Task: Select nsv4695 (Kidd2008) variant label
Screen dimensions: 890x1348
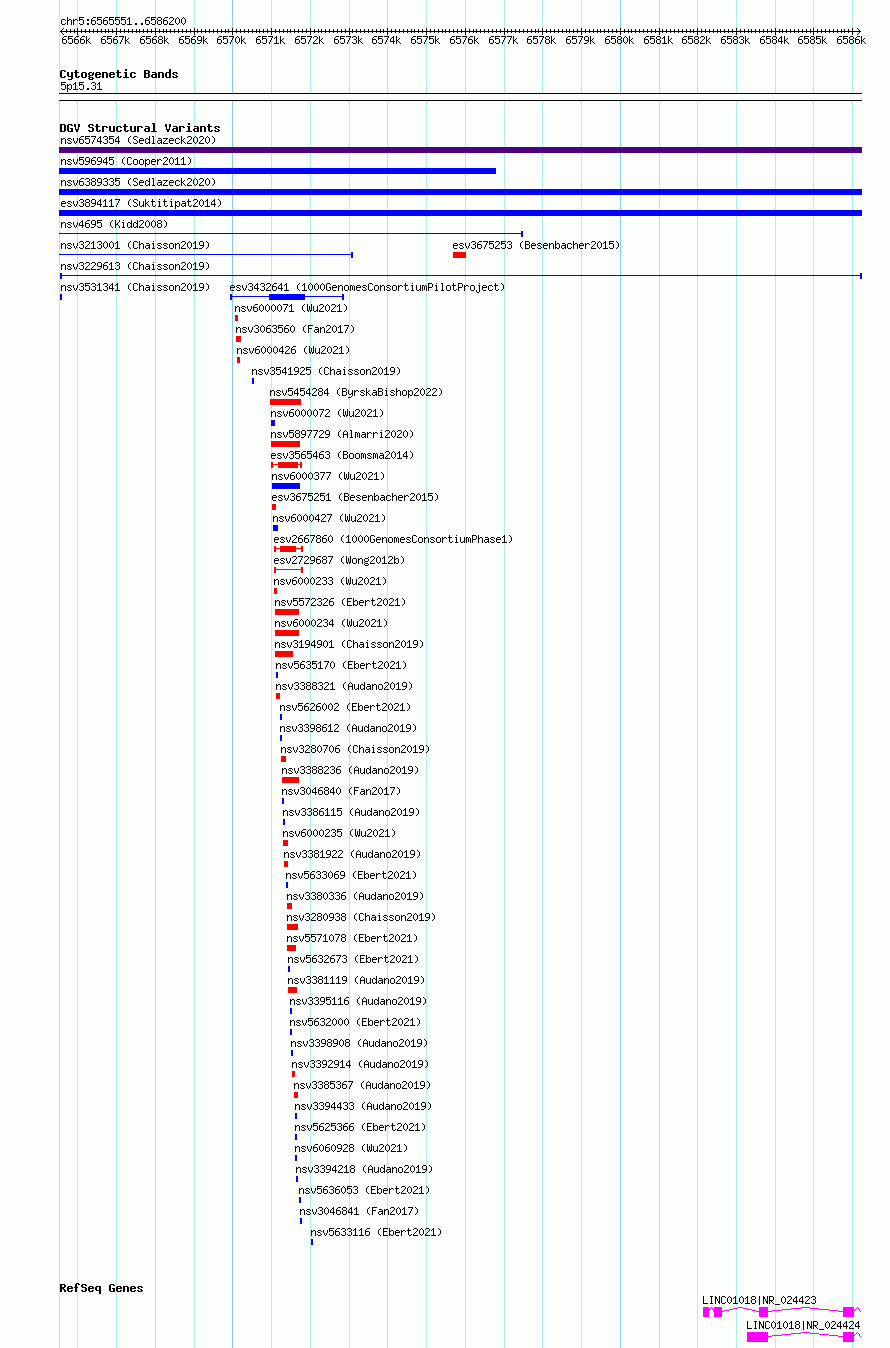Action: click(114, 225)
